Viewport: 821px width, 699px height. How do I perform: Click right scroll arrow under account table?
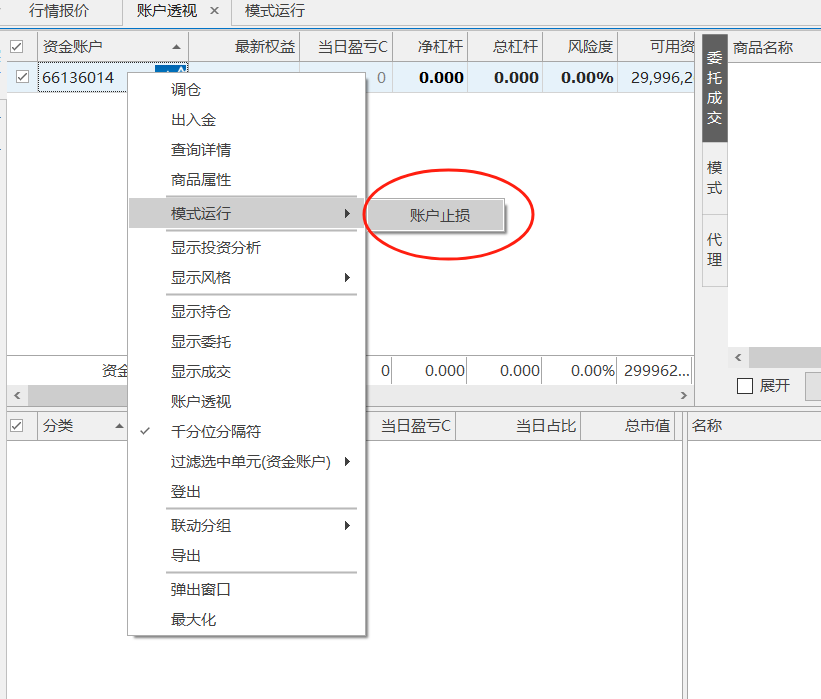tap(684, 395)
